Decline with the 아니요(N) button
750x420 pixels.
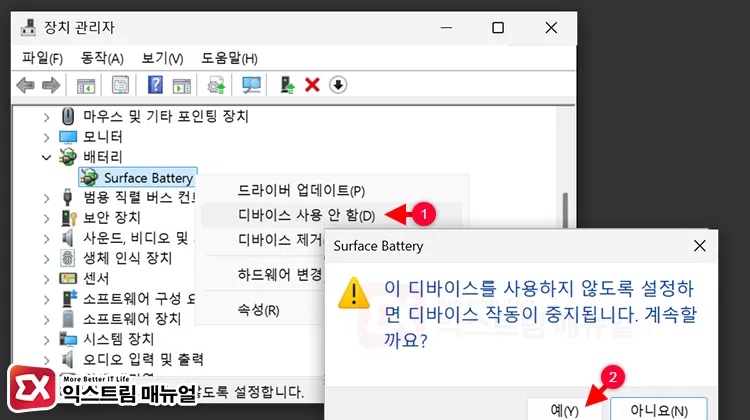659,409
